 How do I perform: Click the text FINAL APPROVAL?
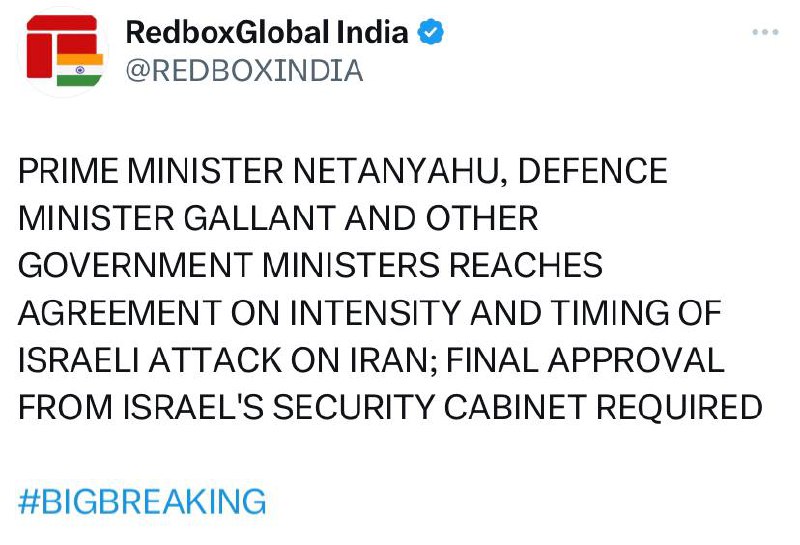coord(585,360)
